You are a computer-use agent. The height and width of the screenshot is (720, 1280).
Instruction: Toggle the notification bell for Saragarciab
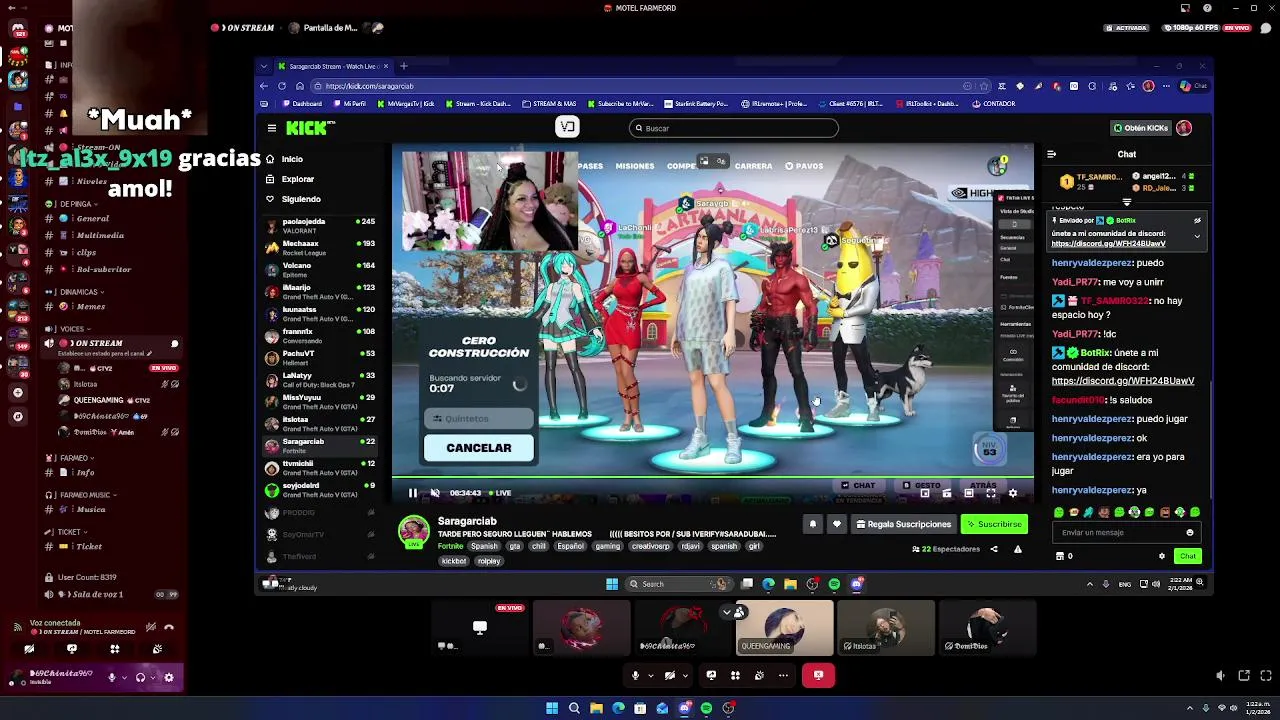[x=812, y=524]
